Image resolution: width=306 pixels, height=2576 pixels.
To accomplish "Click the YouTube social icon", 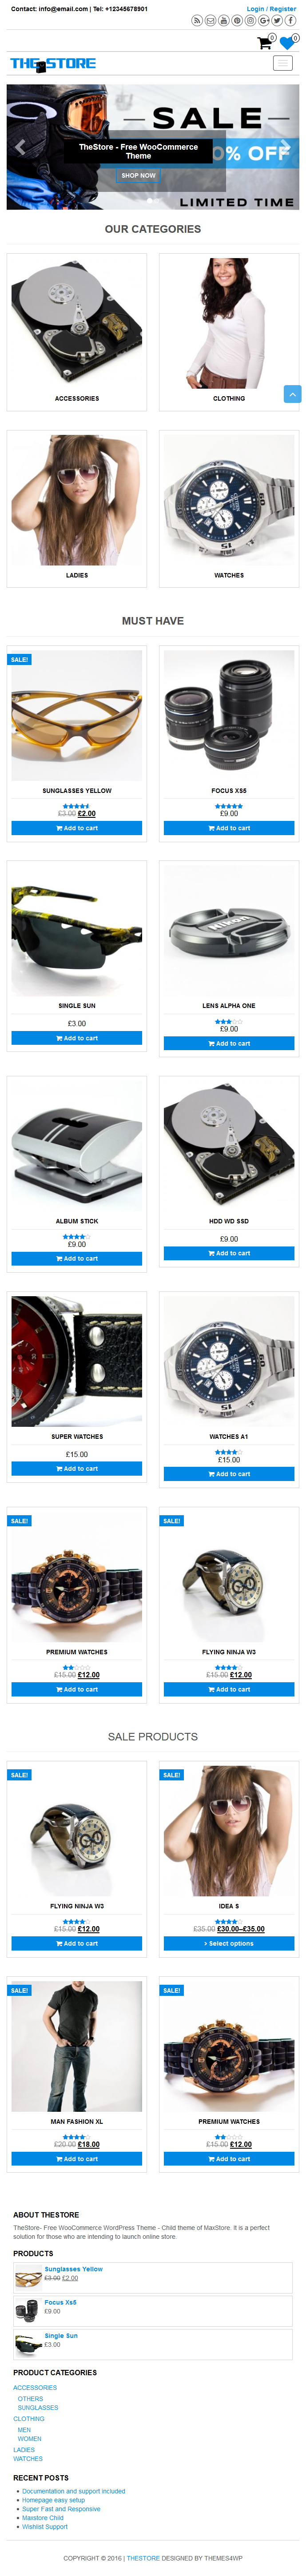I will coord(224,20).
